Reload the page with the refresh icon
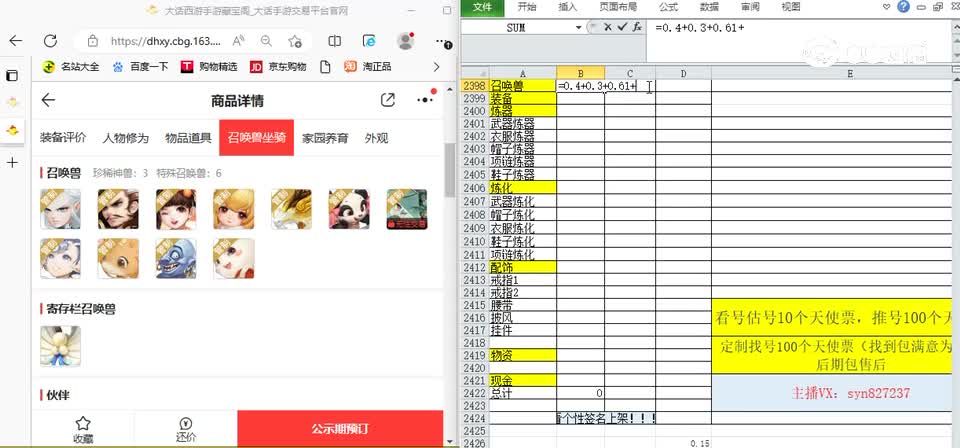The image size is (960, 448). click(x=50, y=41)
